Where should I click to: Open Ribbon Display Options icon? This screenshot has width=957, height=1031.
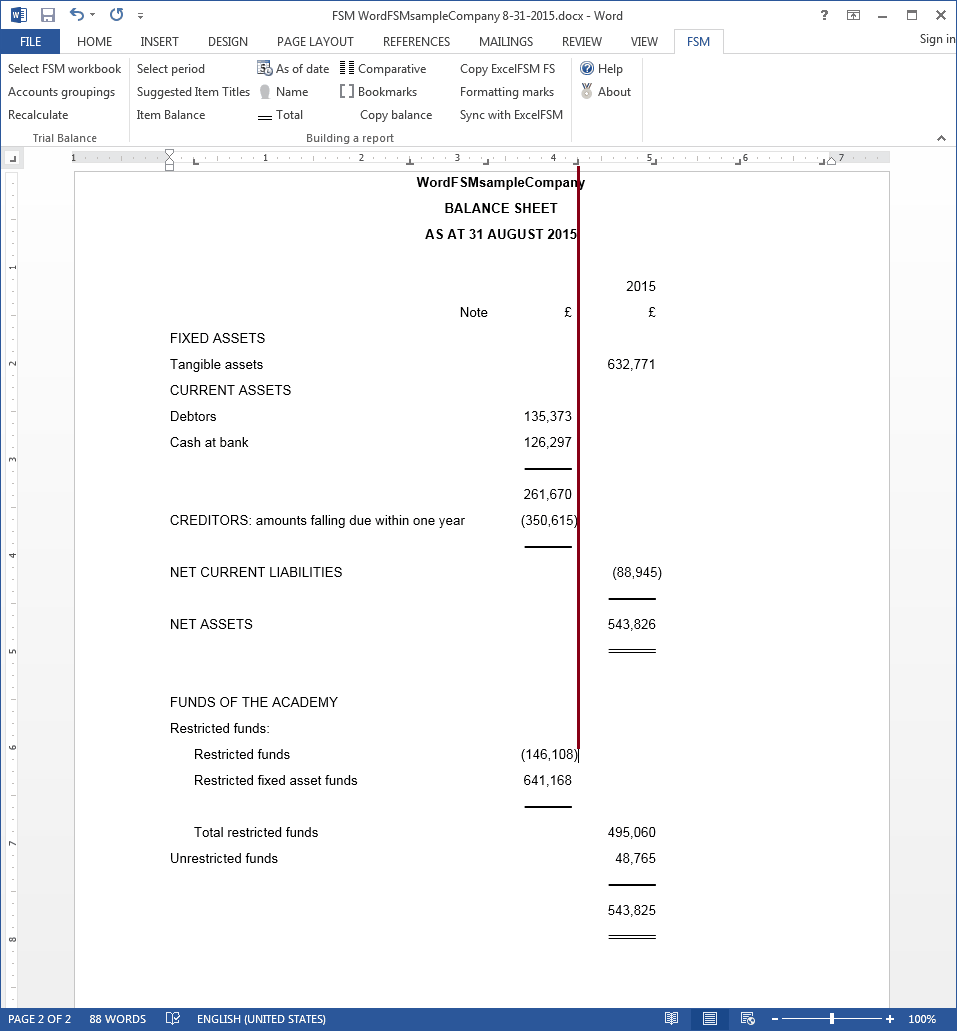pos(853,15)
